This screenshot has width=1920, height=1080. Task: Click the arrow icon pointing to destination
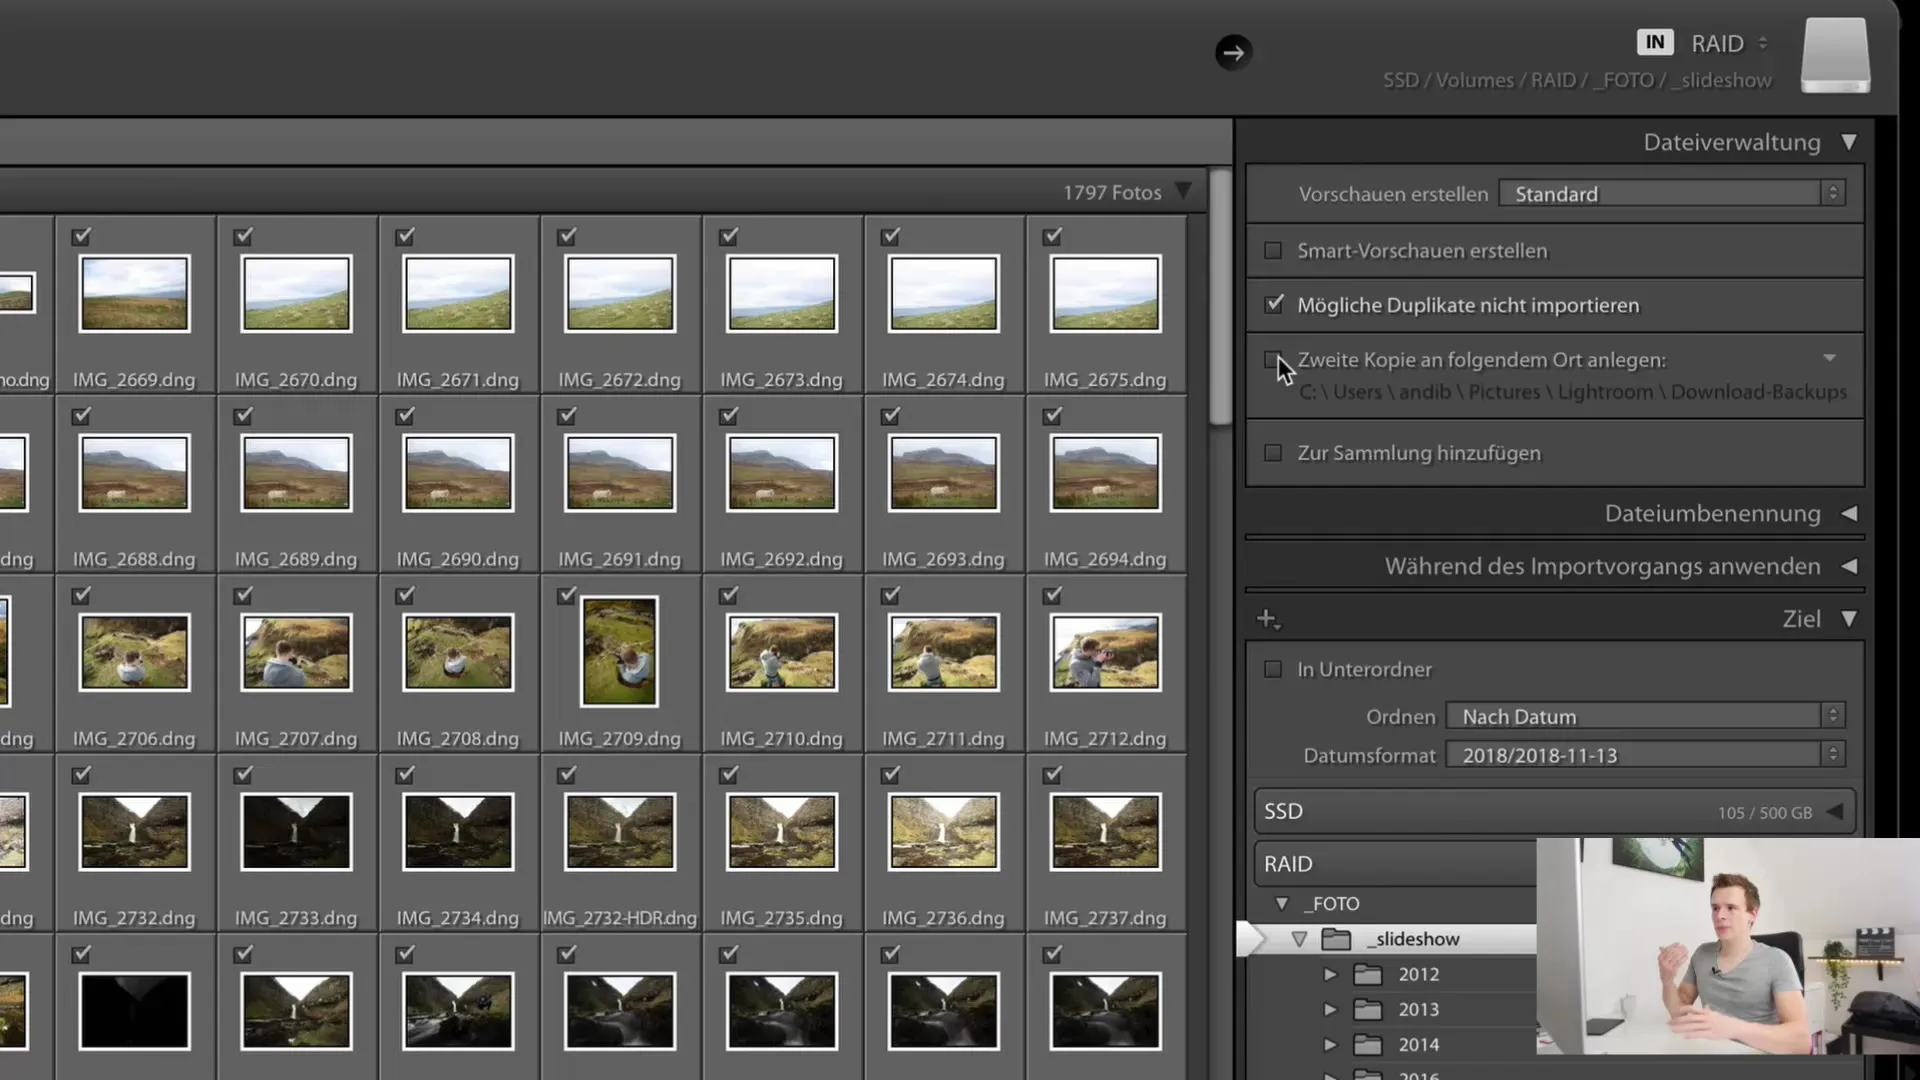[1233, 53]
